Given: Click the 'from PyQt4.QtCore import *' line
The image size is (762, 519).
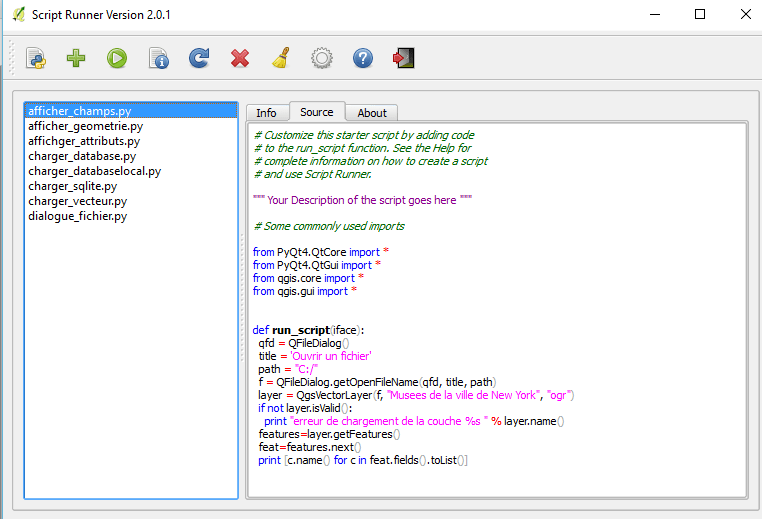Looking at the screenshot, I should (321, 252).
